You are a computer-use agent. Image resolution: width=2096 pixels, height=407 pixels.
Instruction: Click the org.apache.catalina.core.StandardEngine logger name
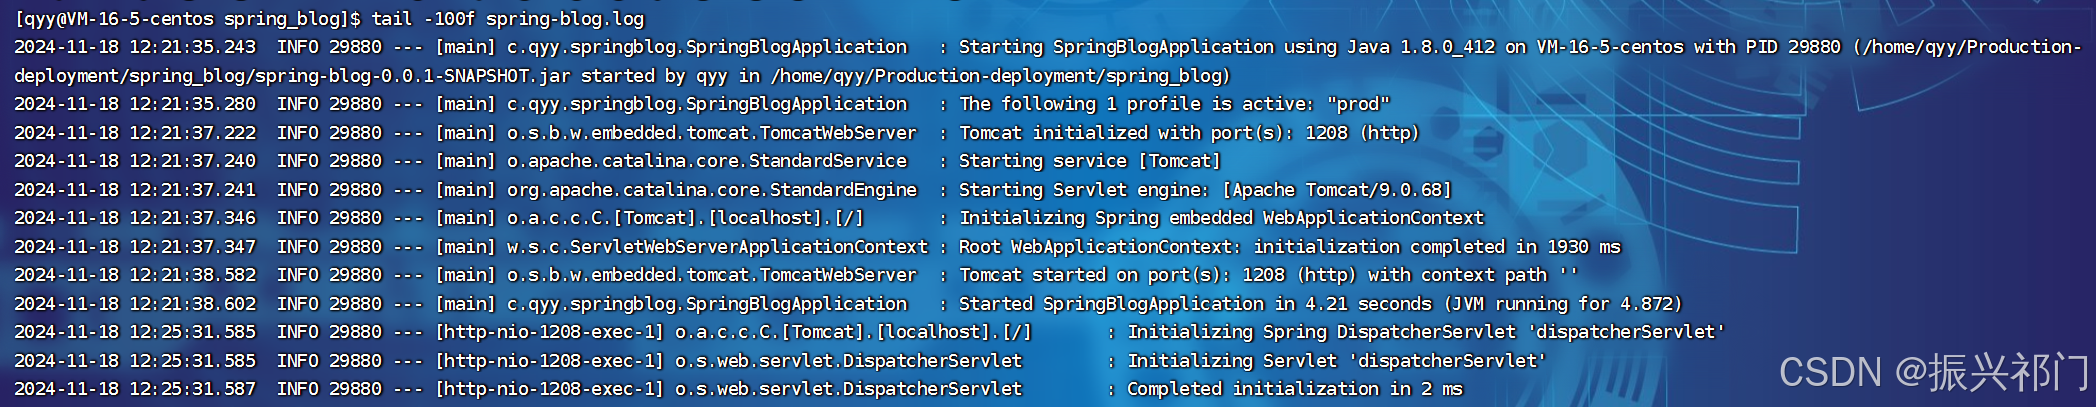click(x=711, y=190)
